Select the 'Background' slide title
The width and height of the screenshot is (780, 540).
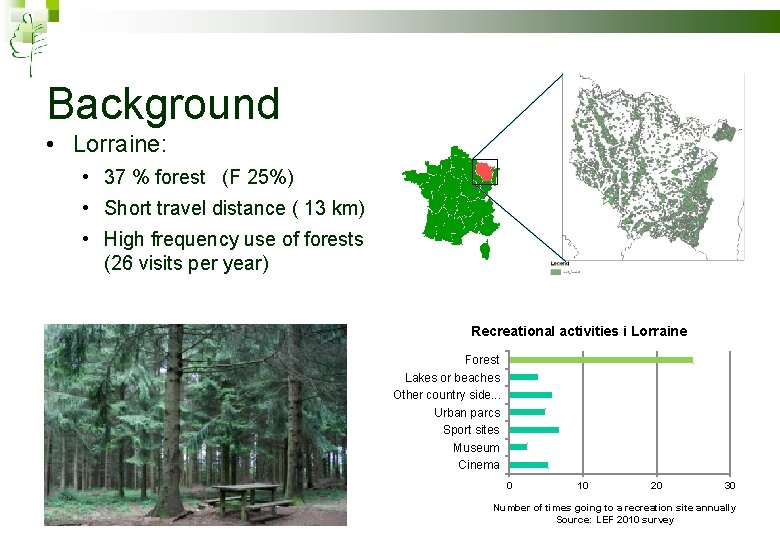(x=164, y=104)
